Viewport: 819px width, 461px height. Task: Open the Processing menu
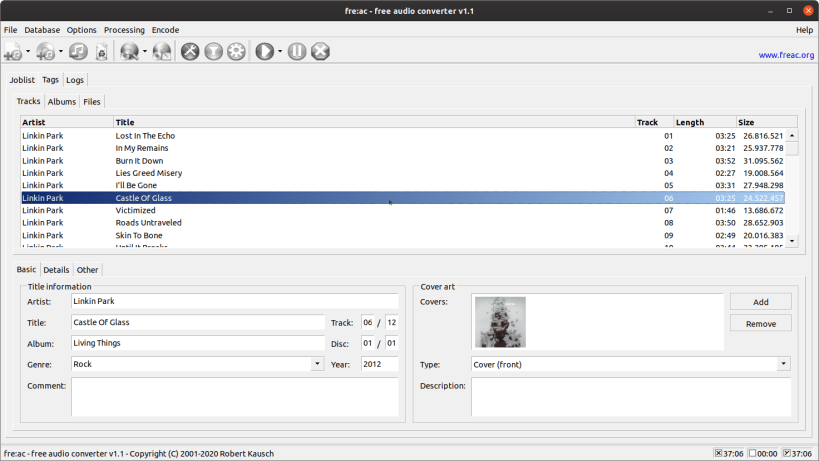pyautogui.click(x=124, y=30)
